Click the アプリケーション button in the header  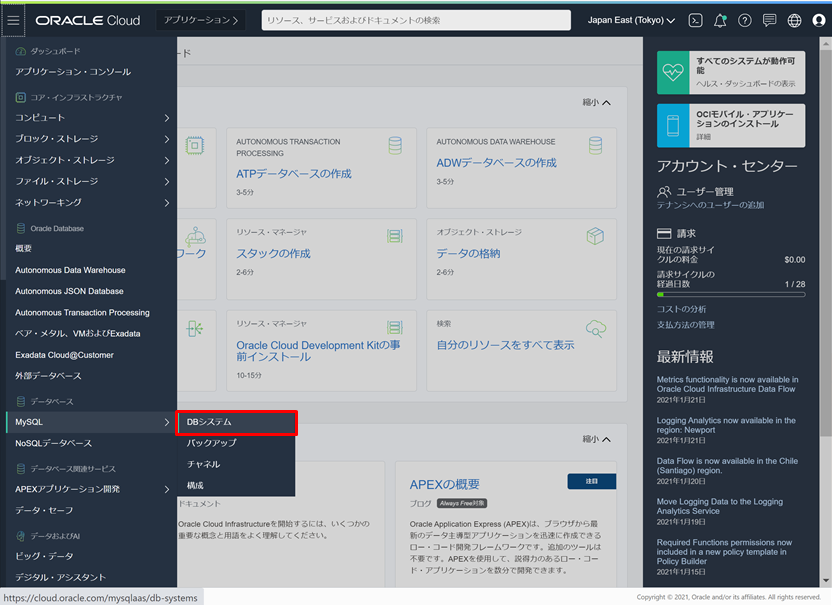[x=199, y=20]
